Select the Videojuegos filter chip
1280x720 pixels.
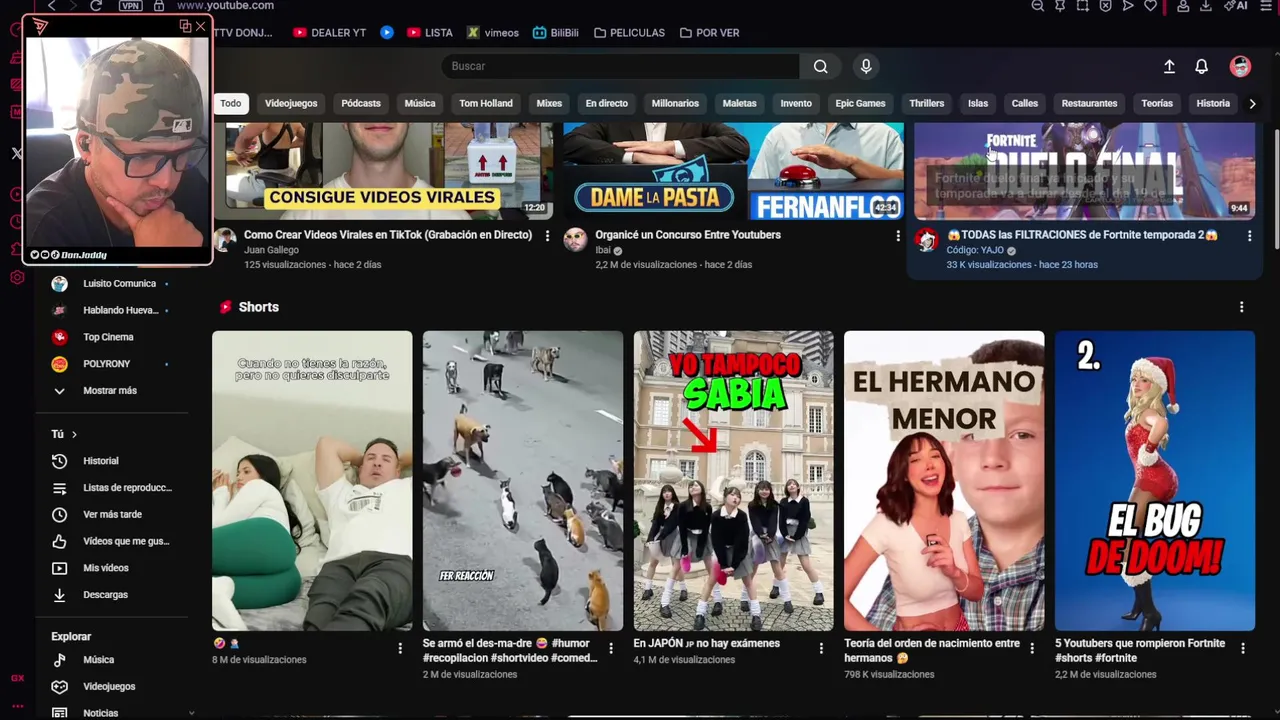[291, 103]
